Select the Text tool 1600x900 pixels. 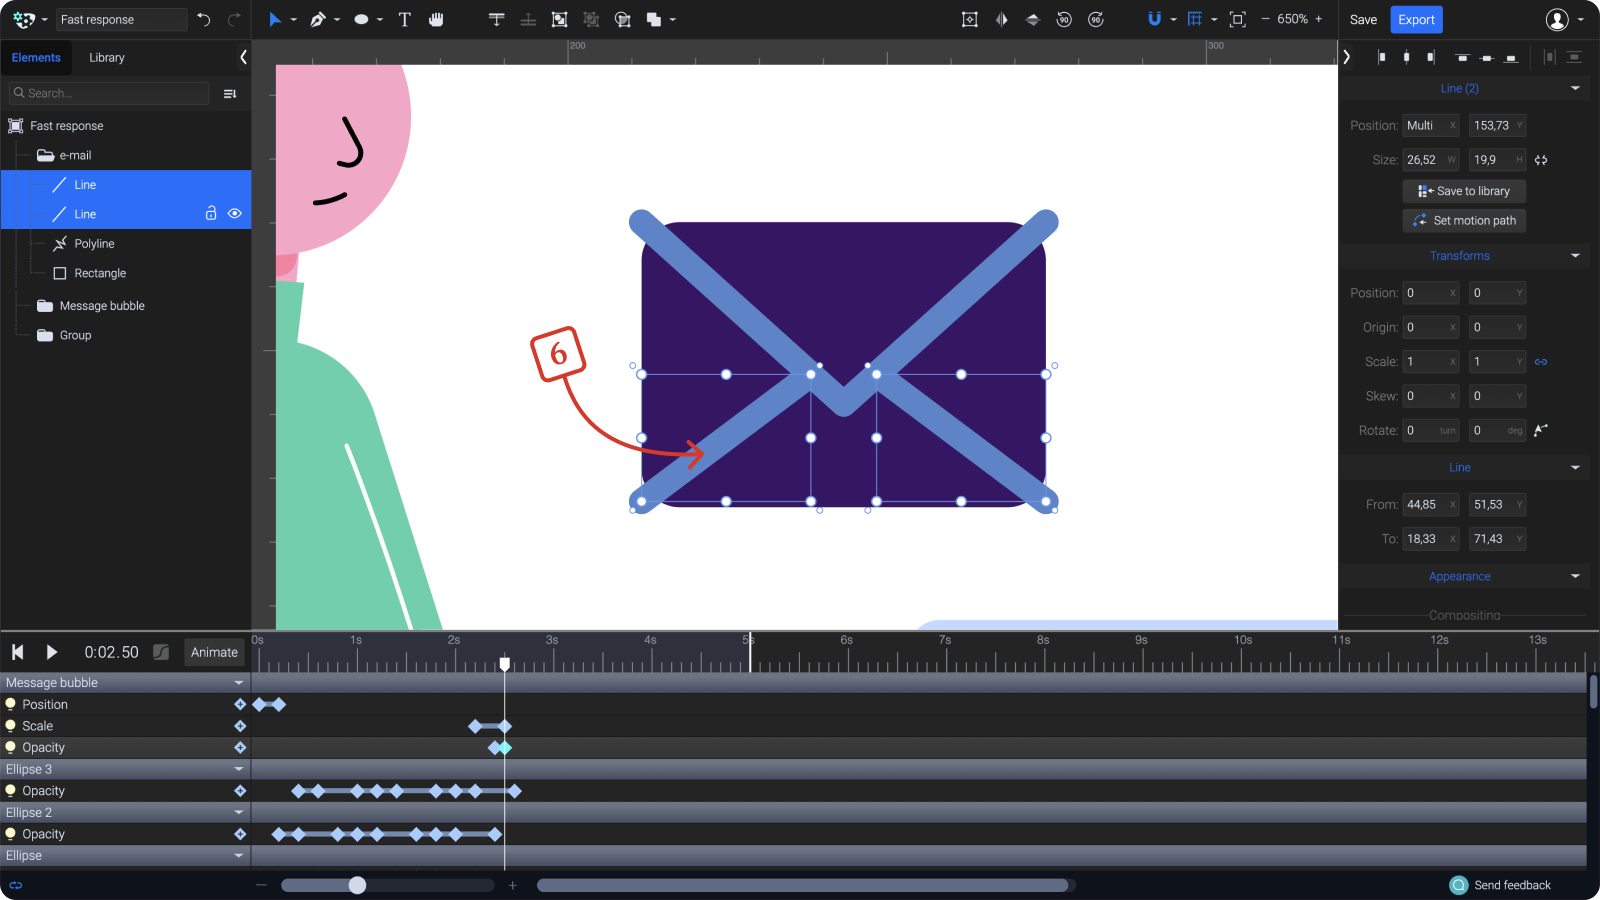(404, 19)
